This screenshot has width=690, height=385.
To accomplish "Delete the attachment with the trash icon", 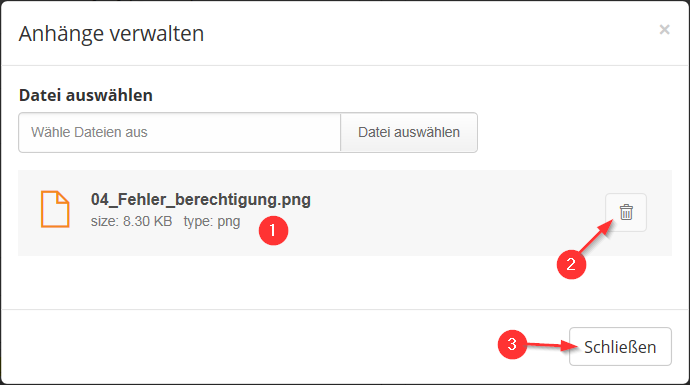I will (x=626, y=212).
